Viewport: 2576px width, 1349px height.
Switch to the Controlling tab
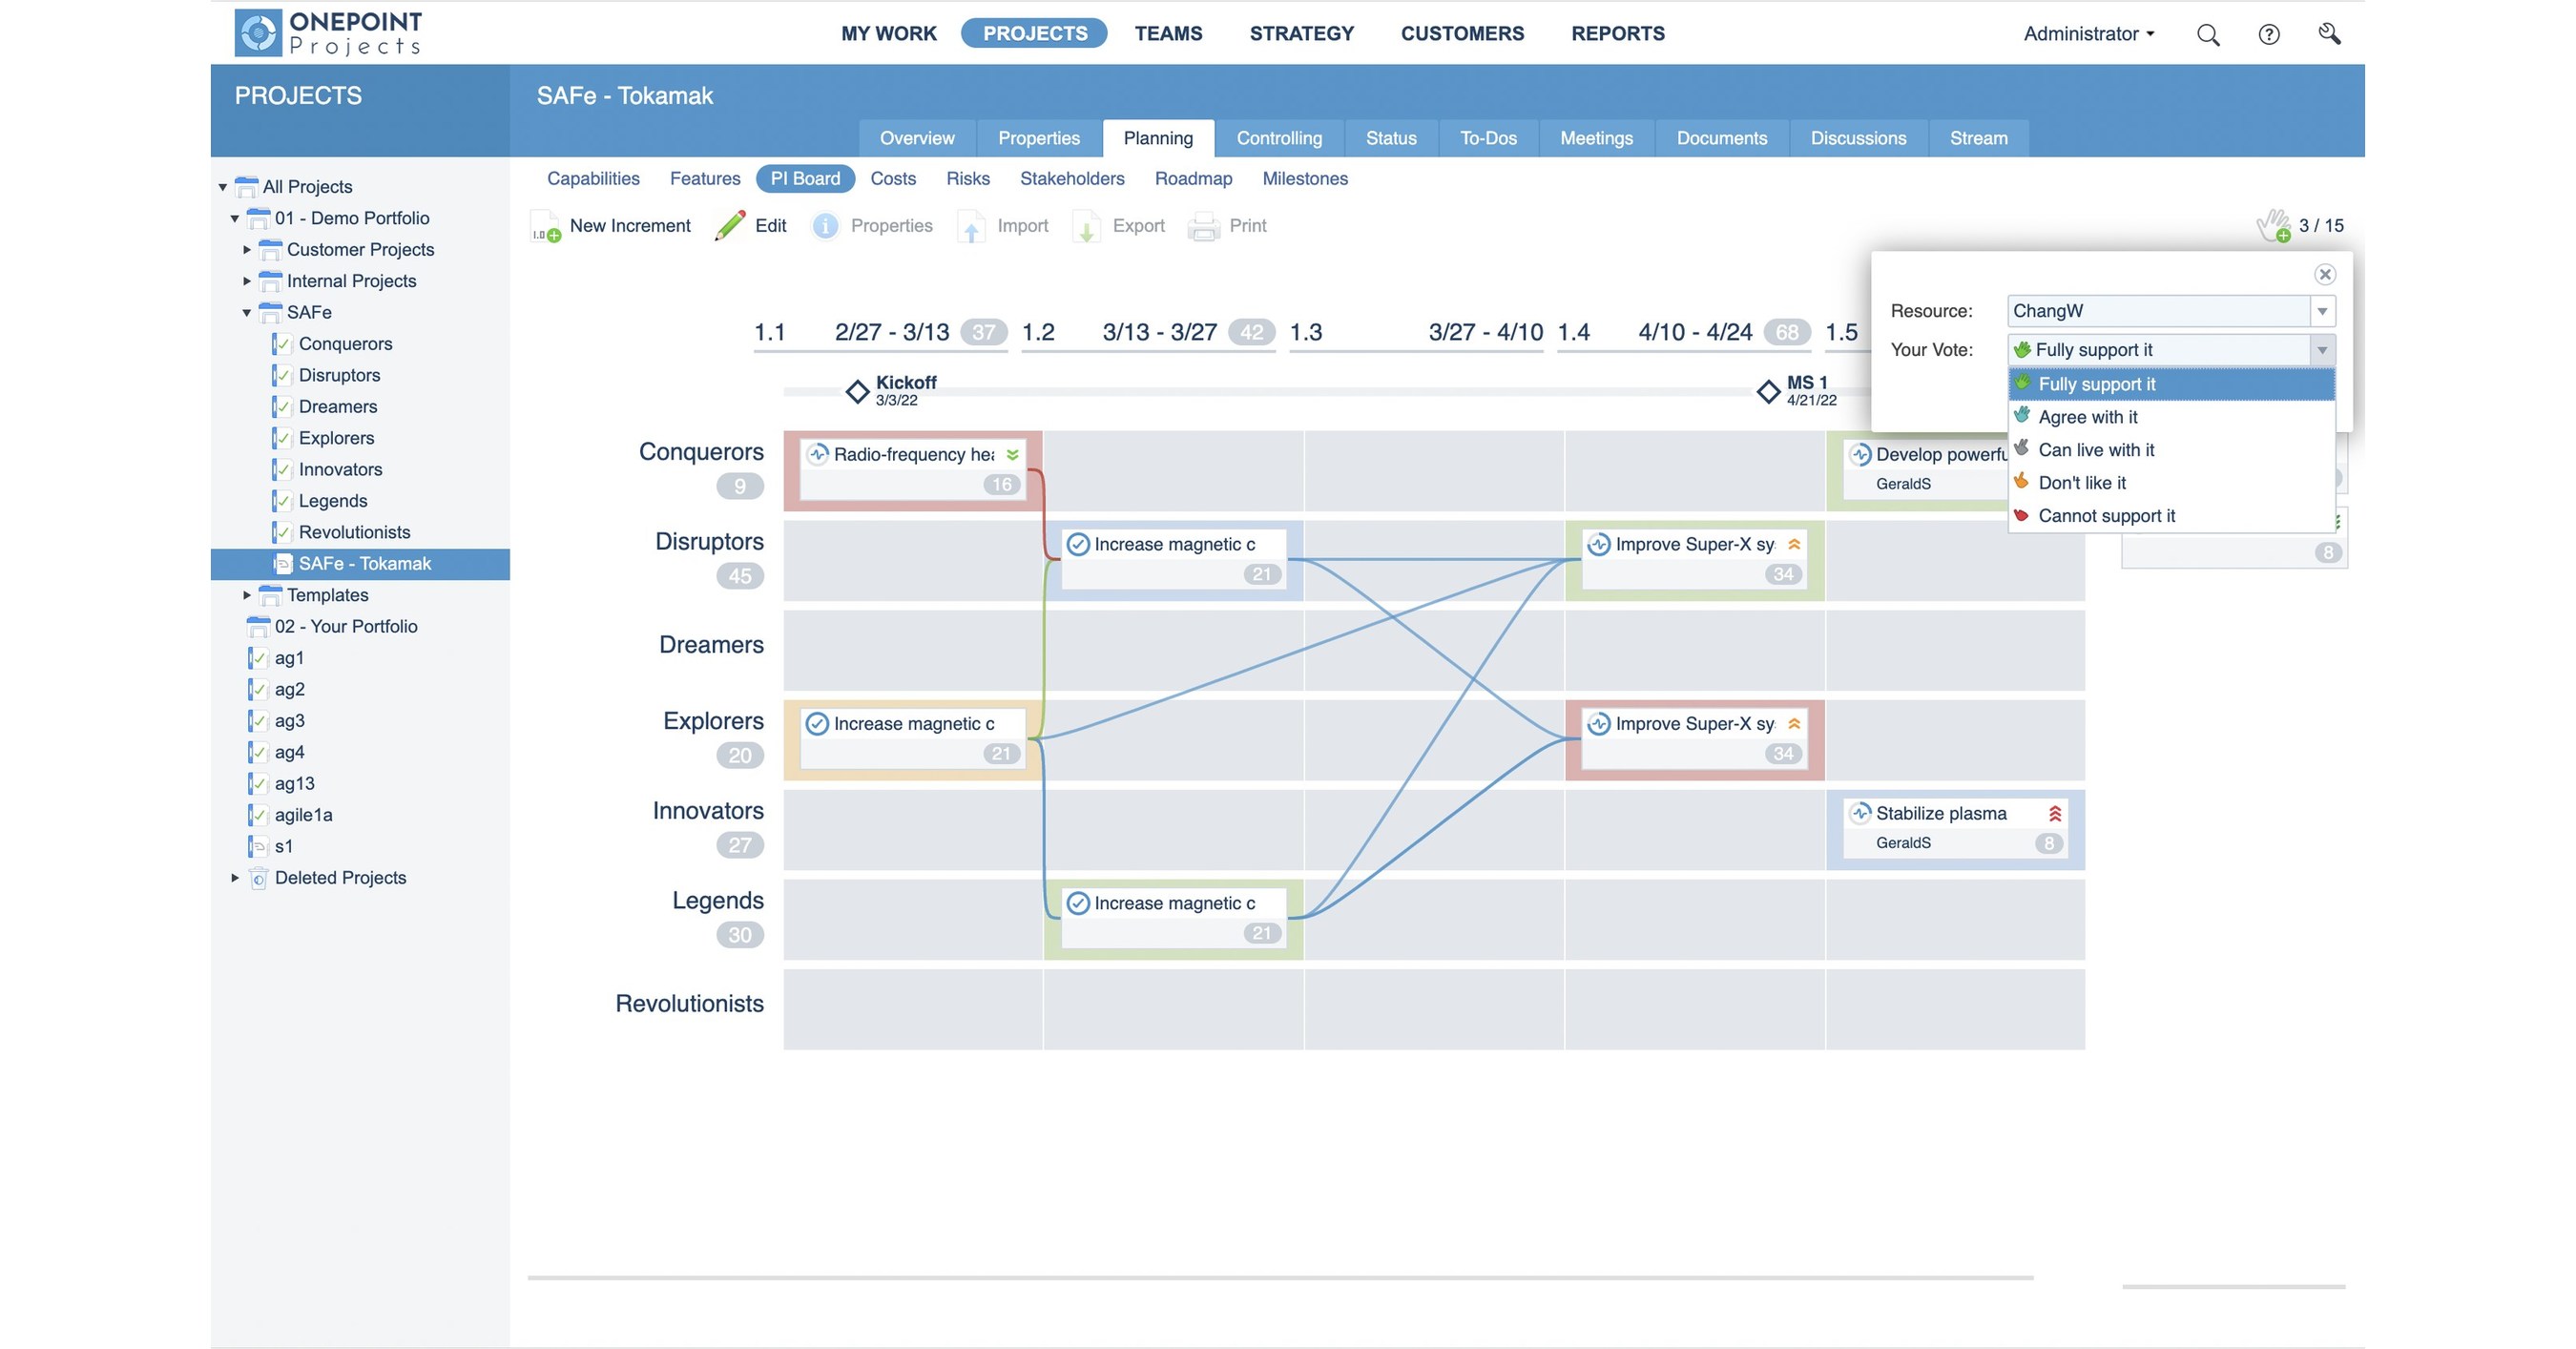(x=1279, y=138)
